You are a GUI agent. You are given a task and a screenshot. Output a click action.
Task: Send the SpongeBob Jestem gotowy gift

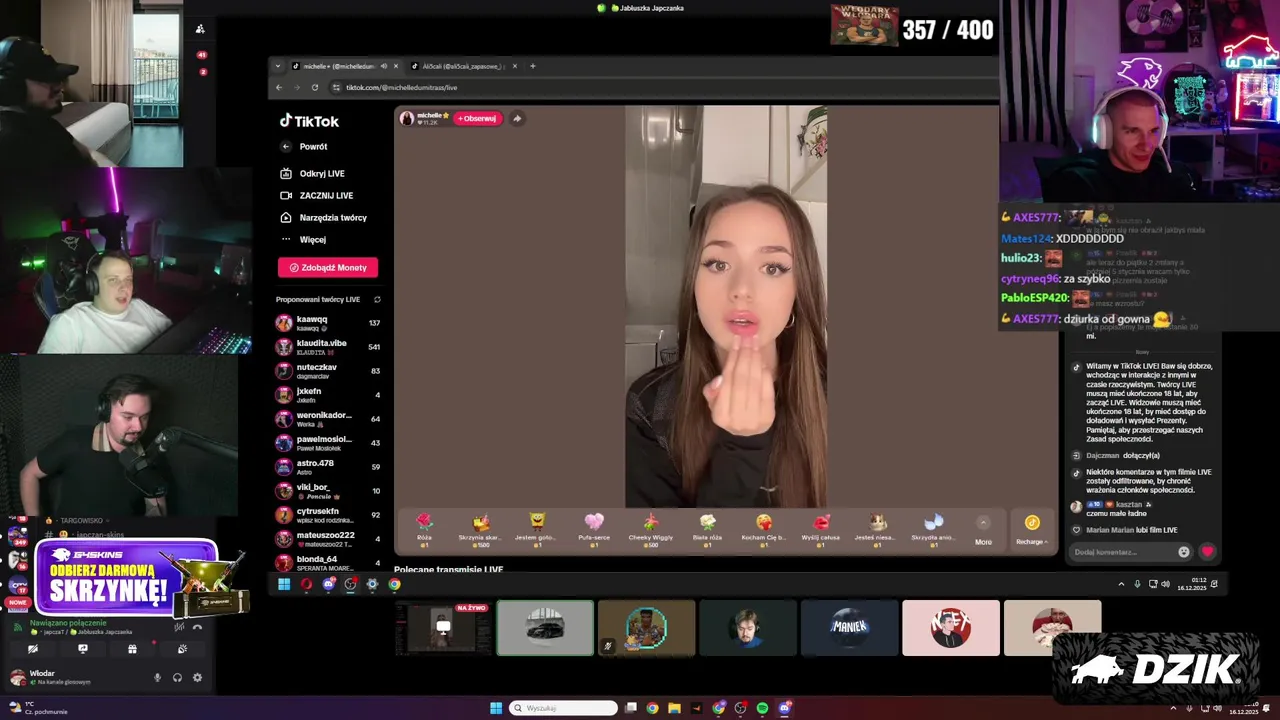point(537,529)
